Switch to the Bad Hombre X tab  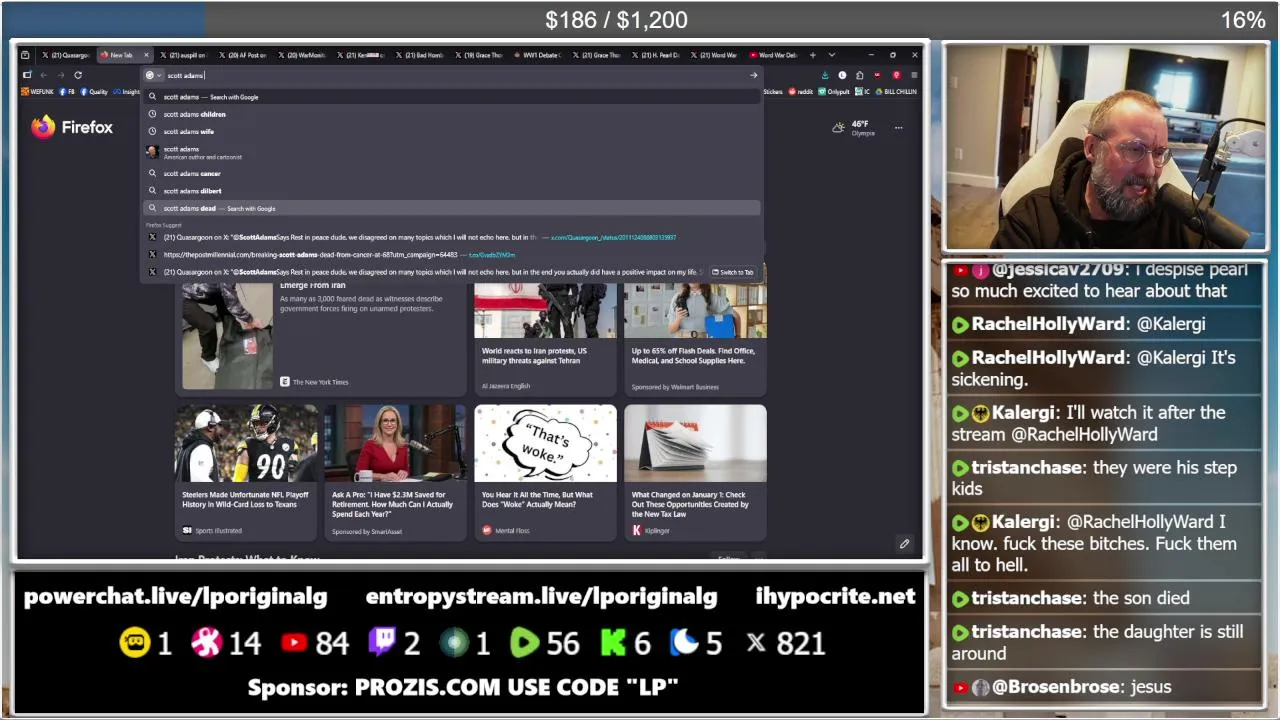point(419,55)
